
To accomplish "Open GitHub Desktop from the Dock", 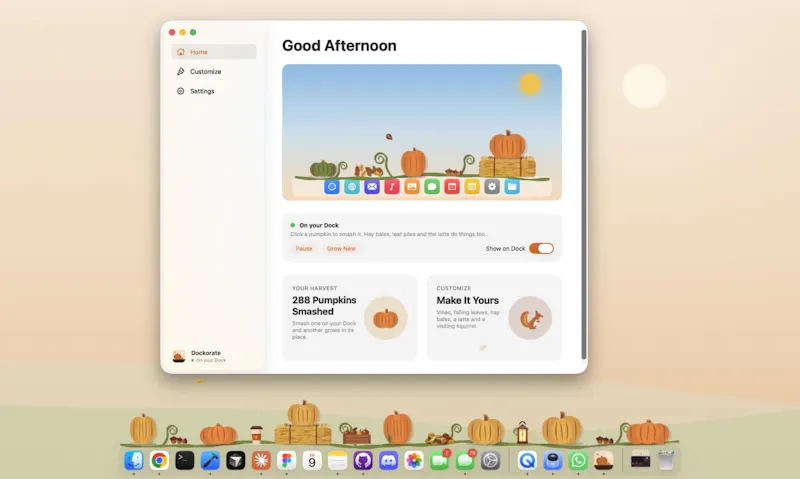I will click(x=363, y=461).
